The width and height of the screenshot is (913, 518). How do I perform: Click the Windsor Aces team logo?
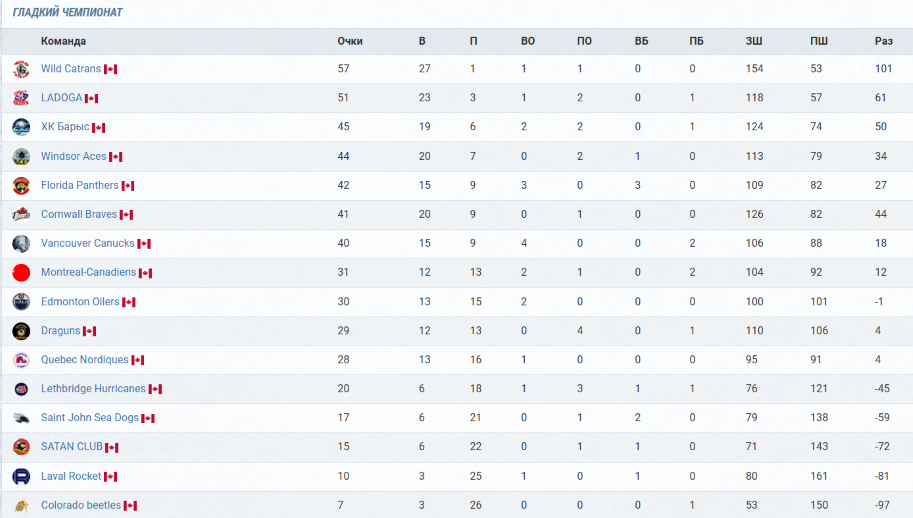click(21, 156)
